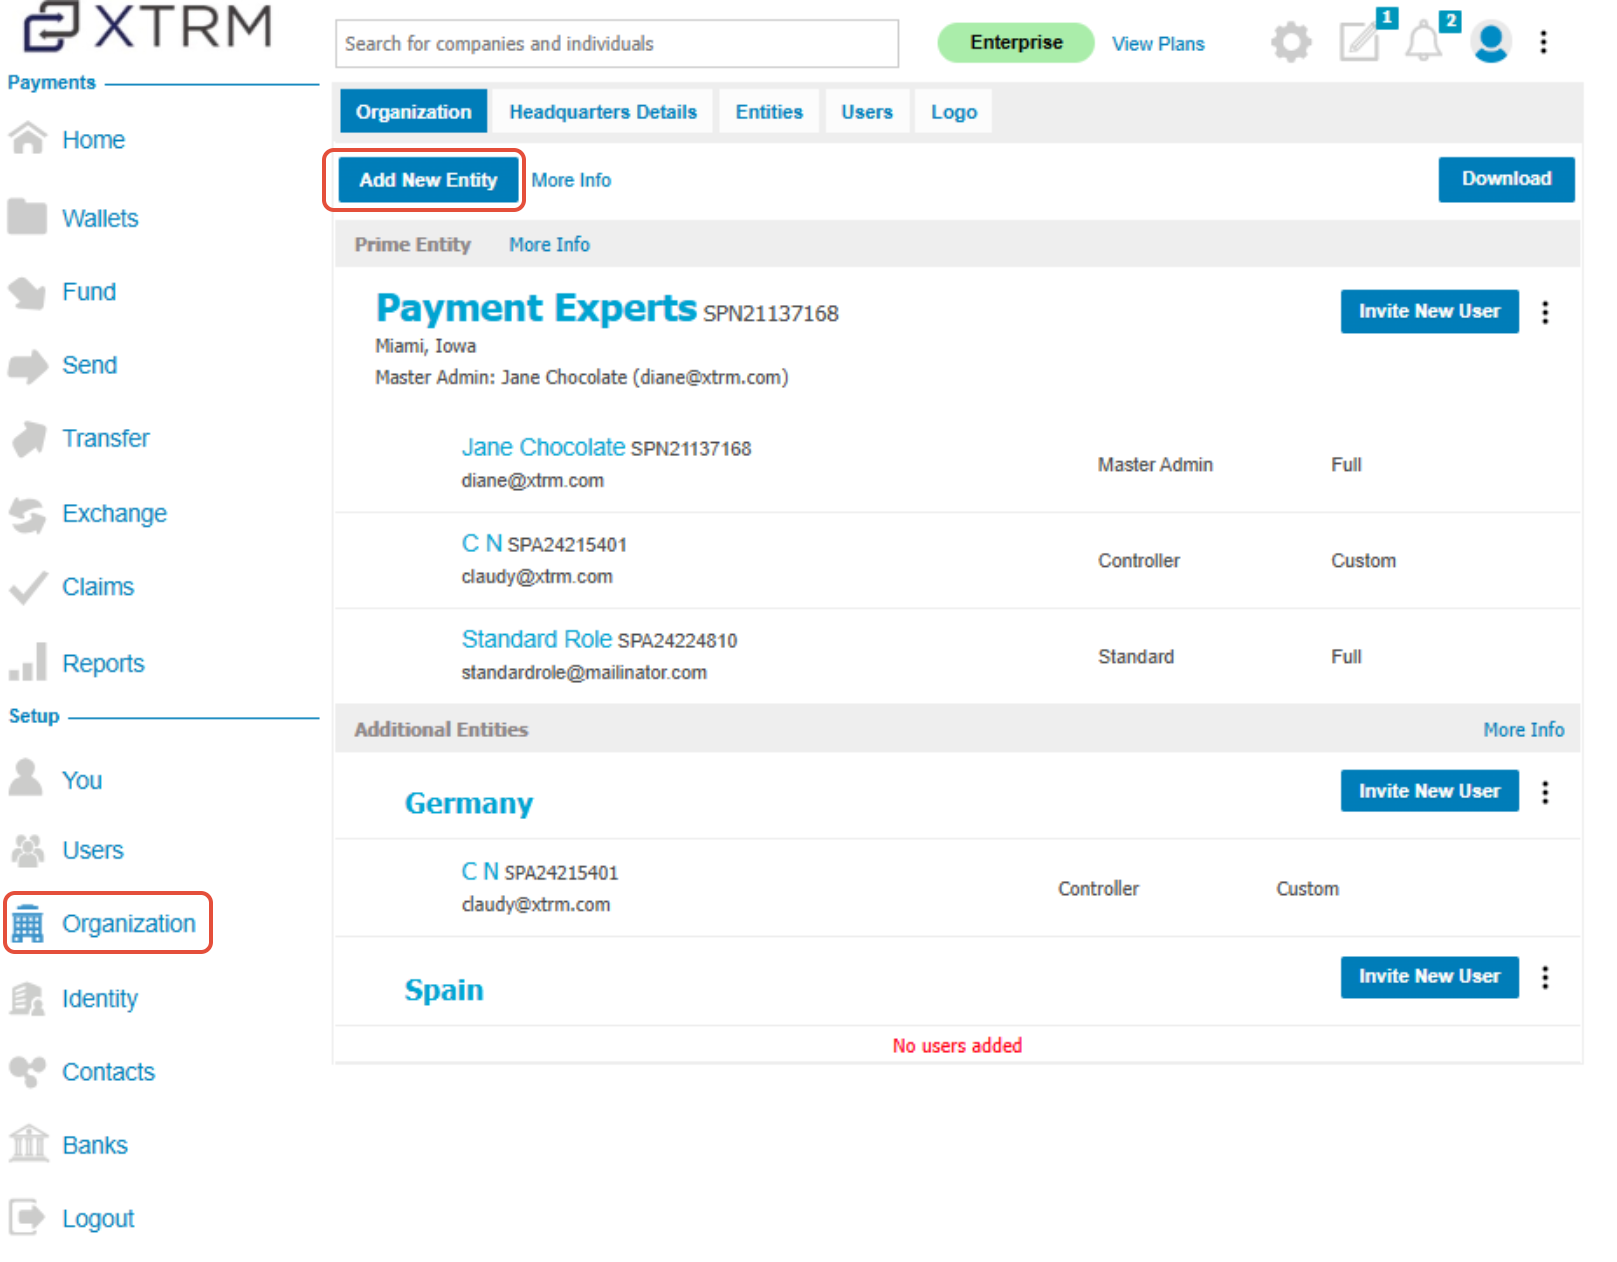Click the Enterprise plan badge
The image size is (1617, 1262).
tap(1016, 42)
